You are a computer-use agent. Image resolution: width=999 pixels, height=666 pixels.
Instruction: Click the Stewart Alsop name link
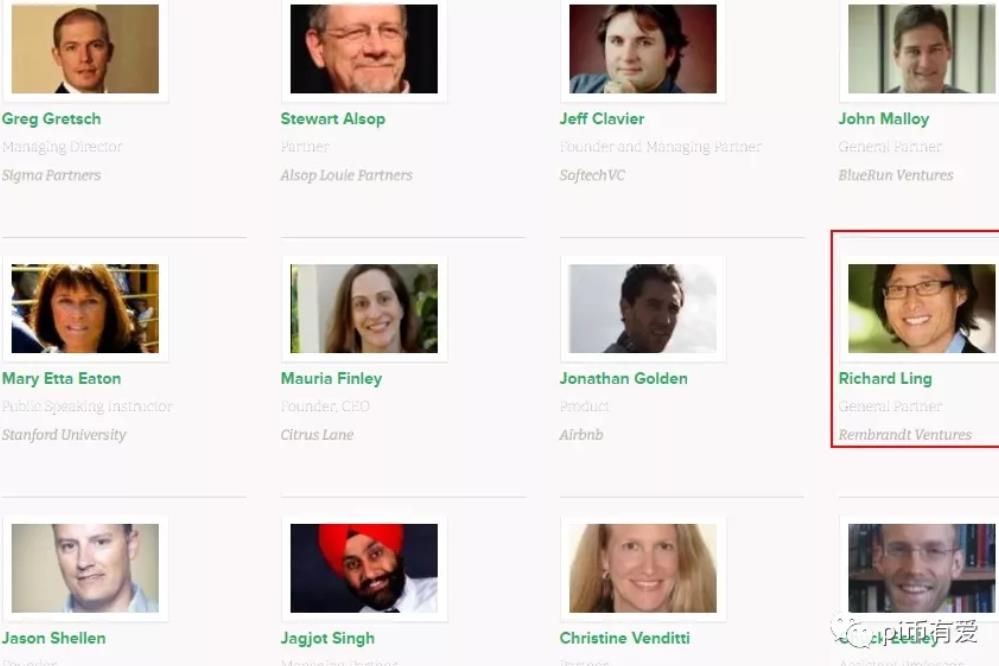(x=333, y=119)
